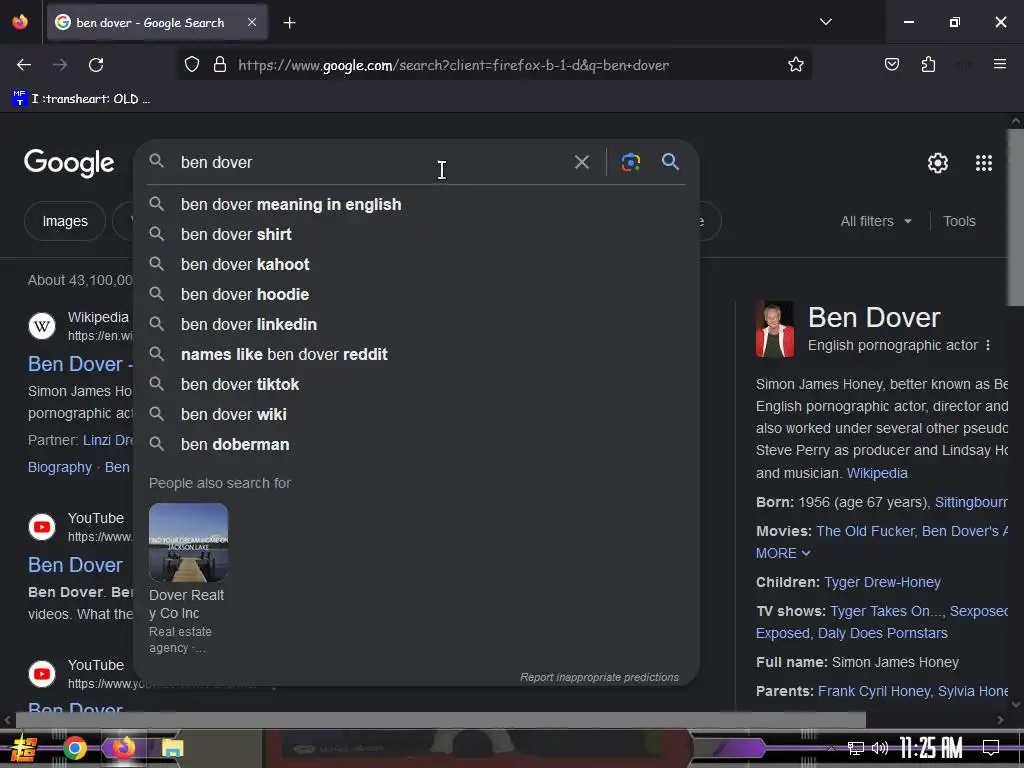The image size is (1024, 768).
Task: Launch Chrome from the taskbar
Action: click(x=74, y=748)
